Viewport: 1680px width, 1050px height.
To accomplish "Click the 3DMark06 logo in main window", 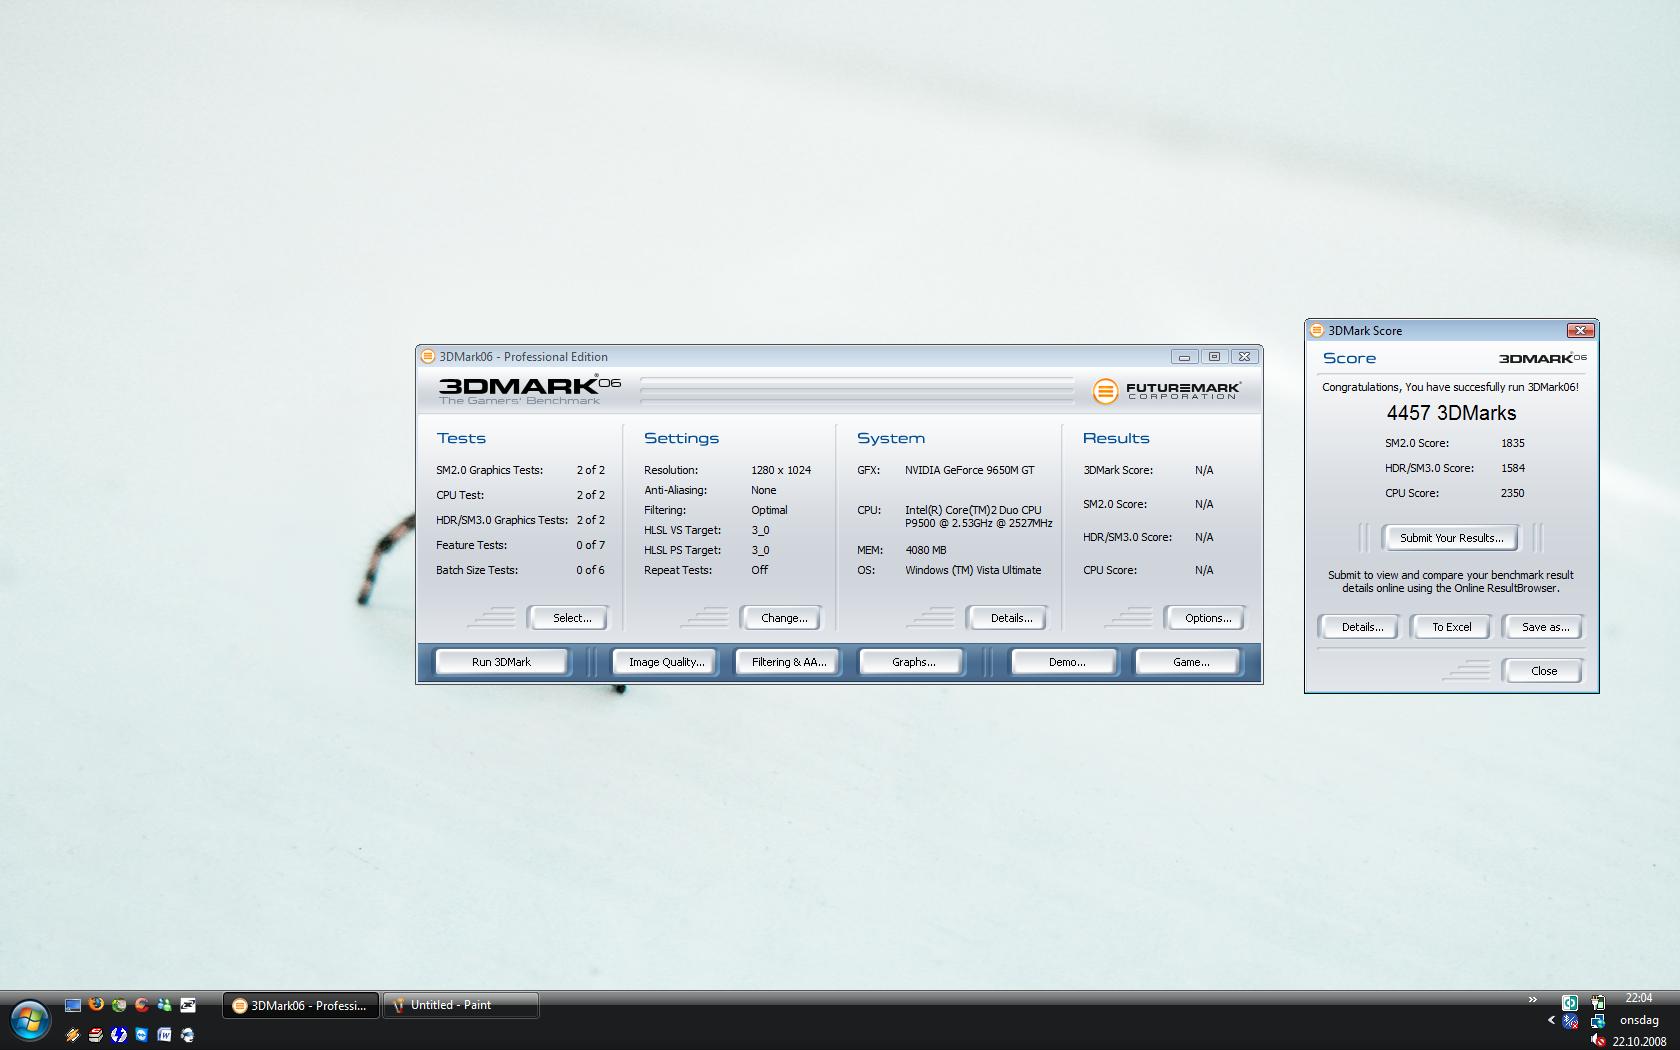I will click(529, 389).
